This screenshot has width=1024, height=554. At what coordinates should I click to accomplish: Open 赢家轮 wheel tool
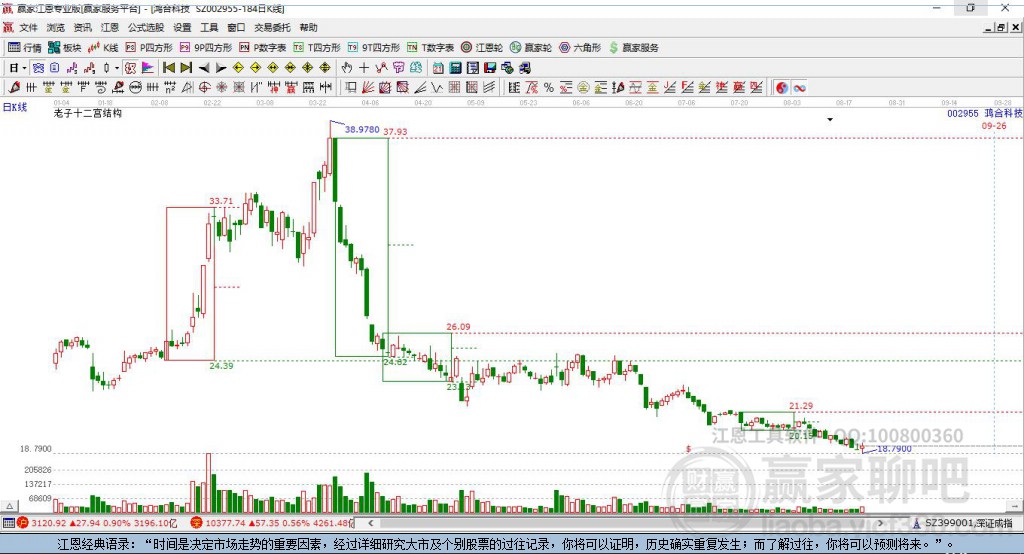[x=531, y=48]
